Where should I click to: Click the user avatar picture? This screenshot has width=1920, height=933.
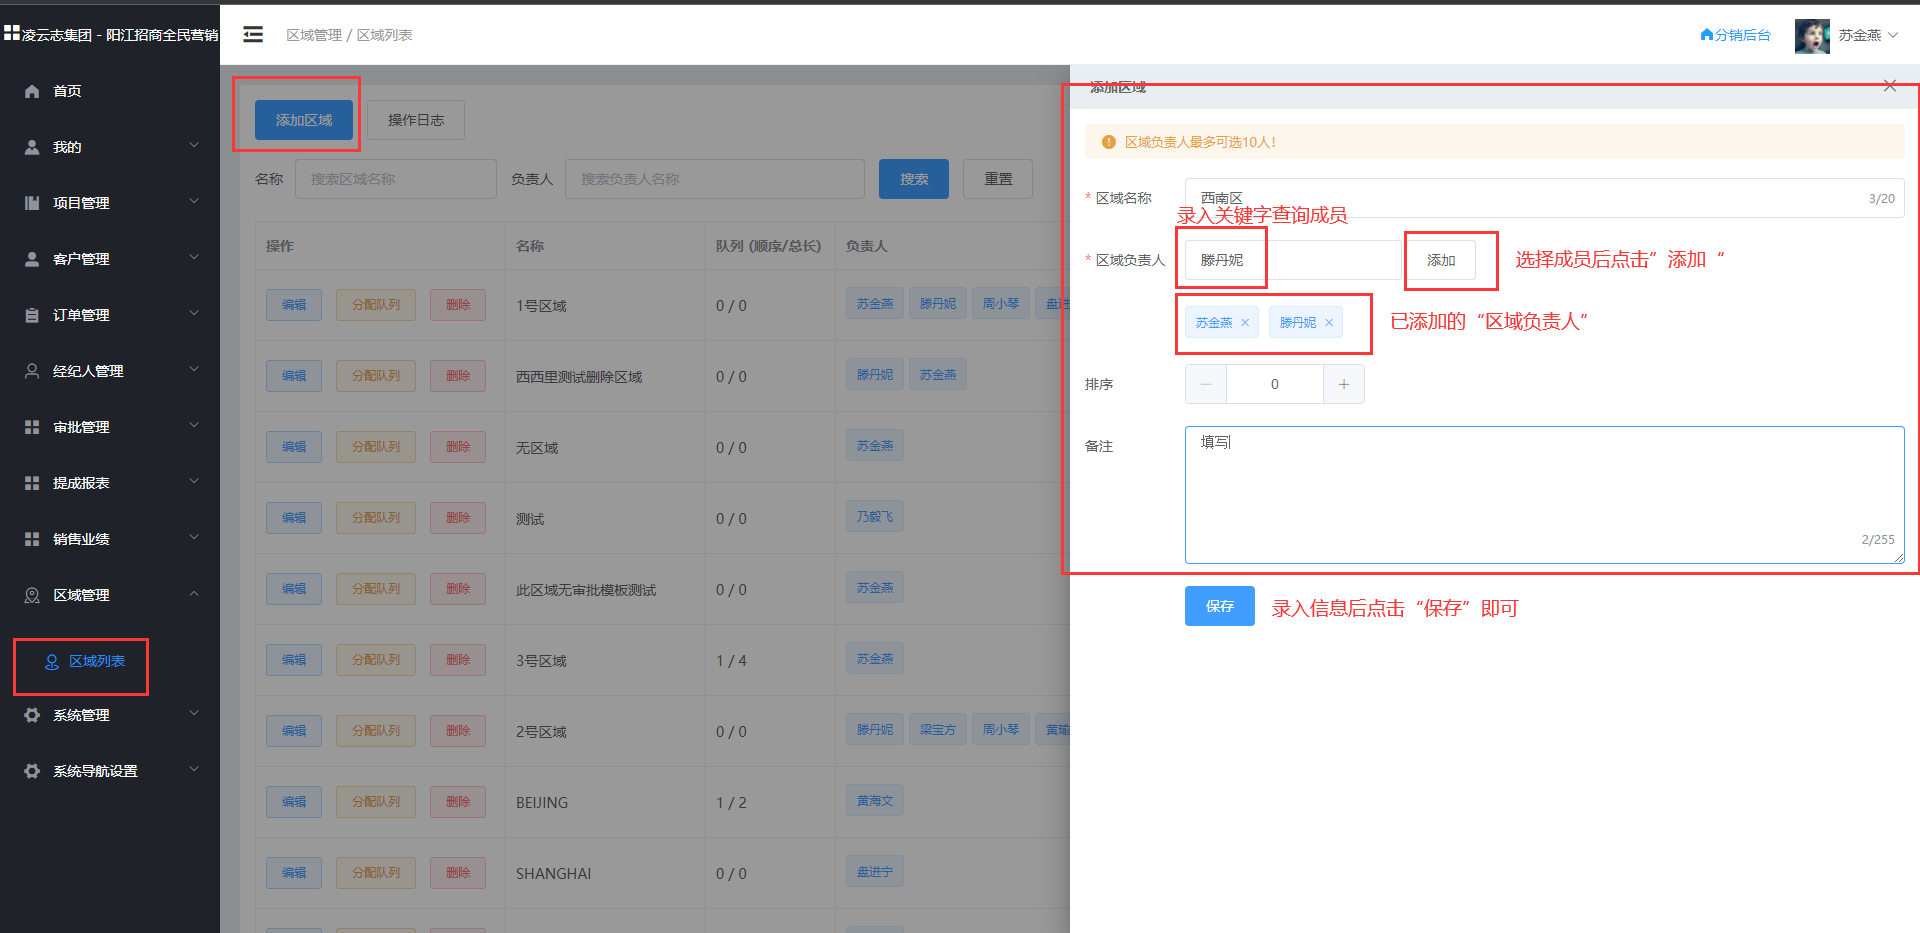[1812, 36]
